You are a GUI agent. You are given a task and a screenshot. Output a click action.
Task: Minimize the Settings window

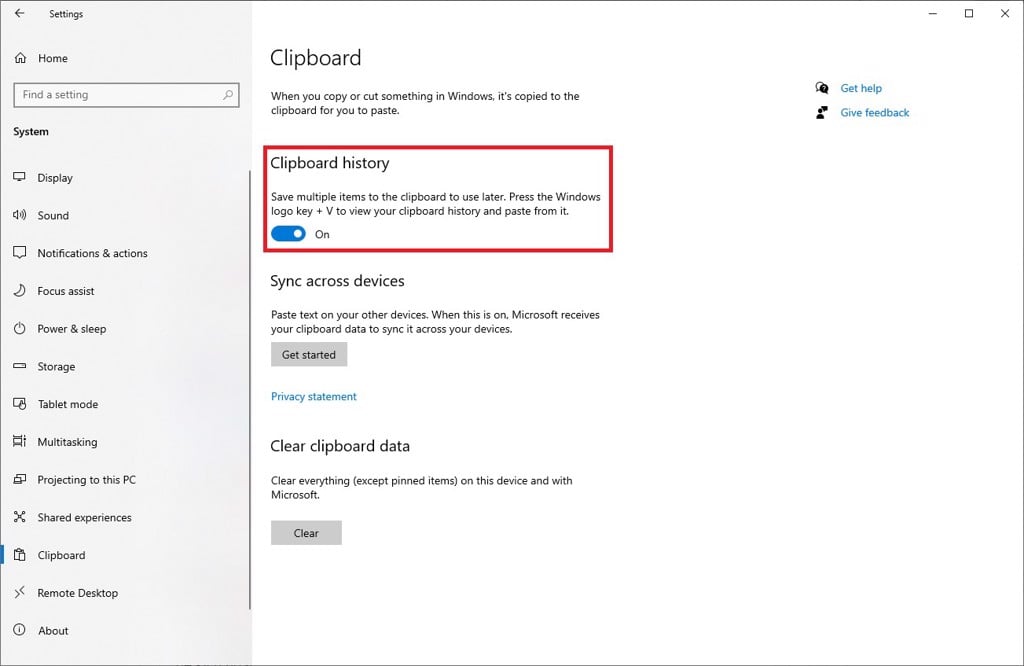coord(933,13)
